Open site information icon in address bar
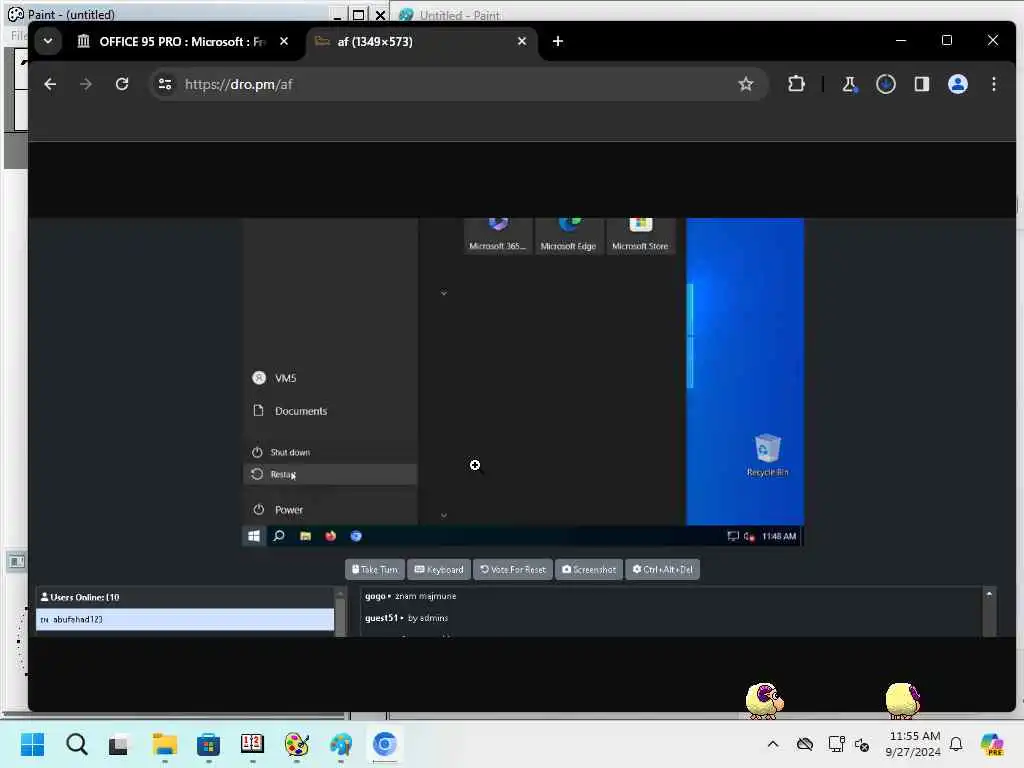 point(165,84)
